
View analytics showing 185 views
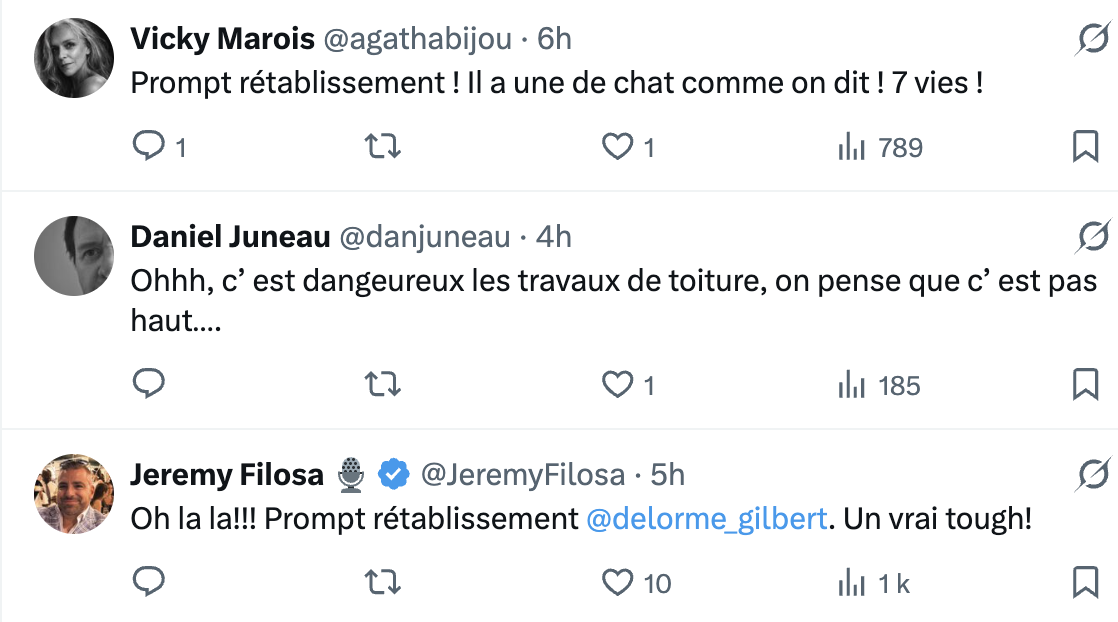pos(879,384)
